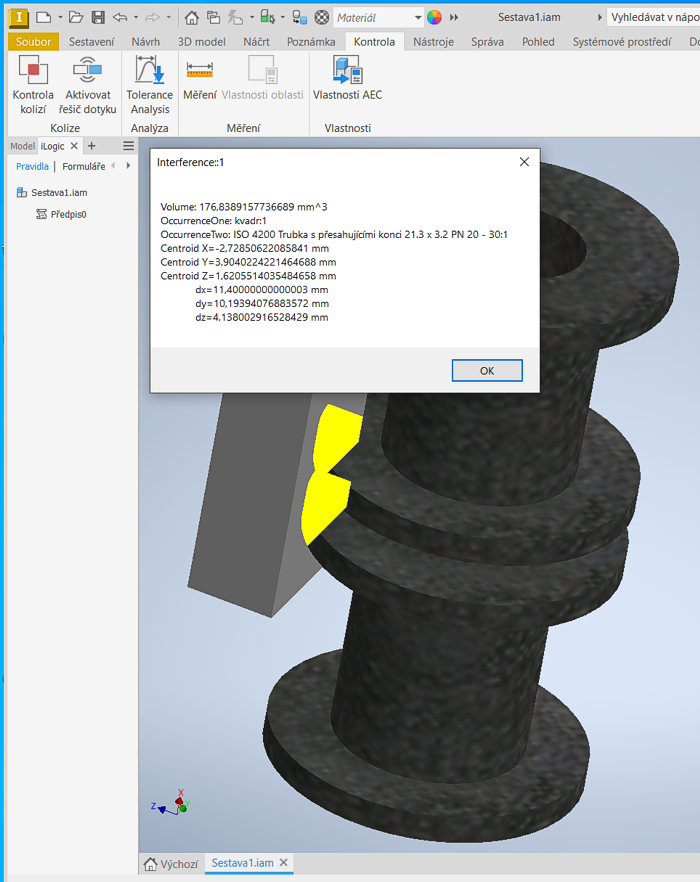700x882 pixels.
Task: Select the Předpis0 rule in the tree
Action: pos(68,214)
